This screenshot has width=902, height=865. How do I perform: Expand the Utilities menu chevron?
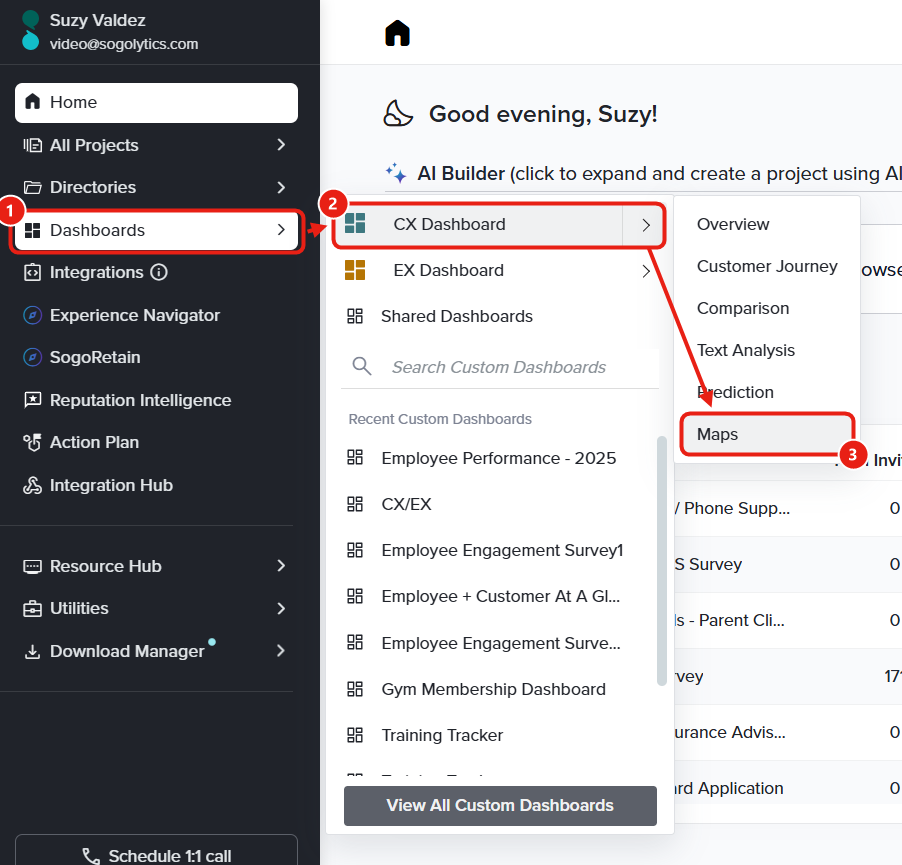(x=281, y=608)
